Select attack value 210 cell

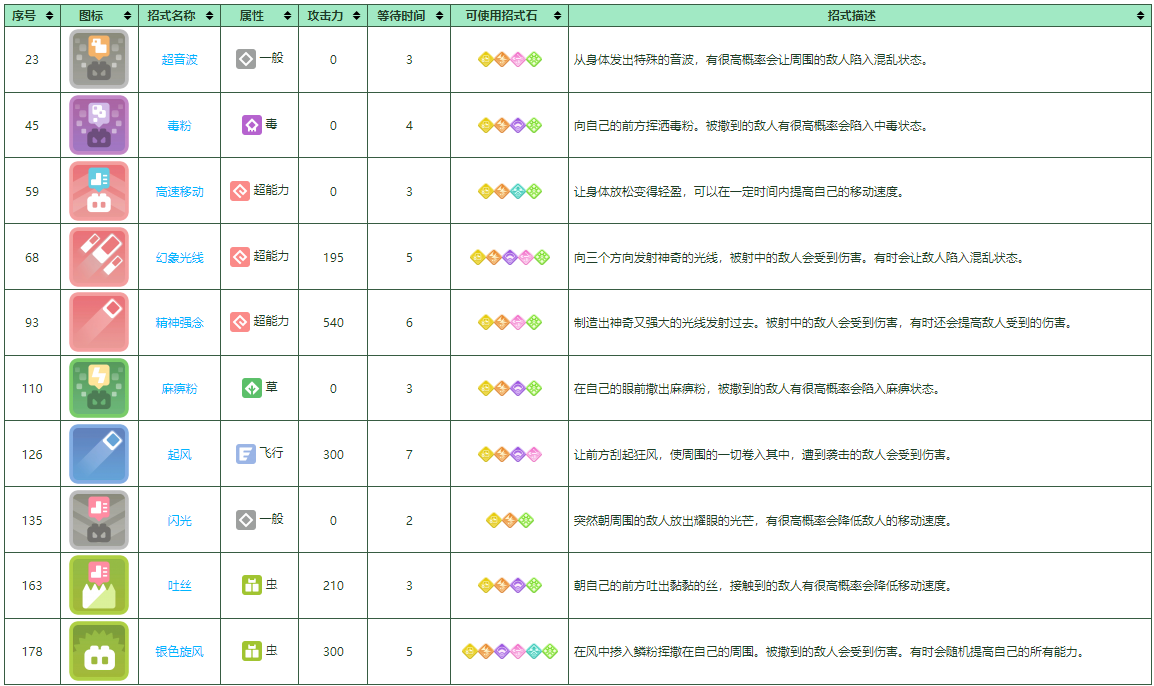point(333,585)
